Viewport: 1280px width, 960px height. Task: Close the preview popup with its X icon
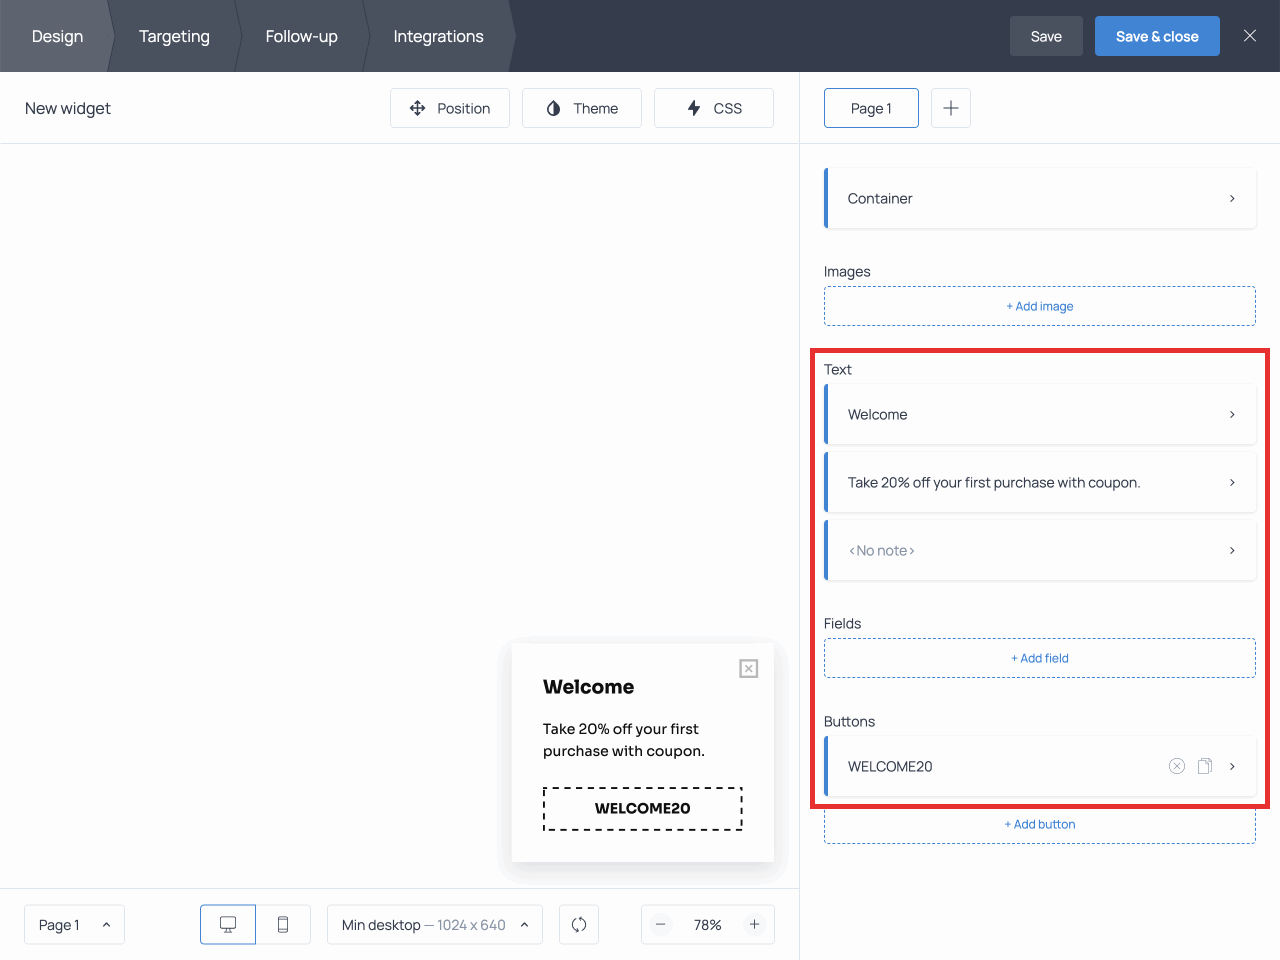pos(748,668)
